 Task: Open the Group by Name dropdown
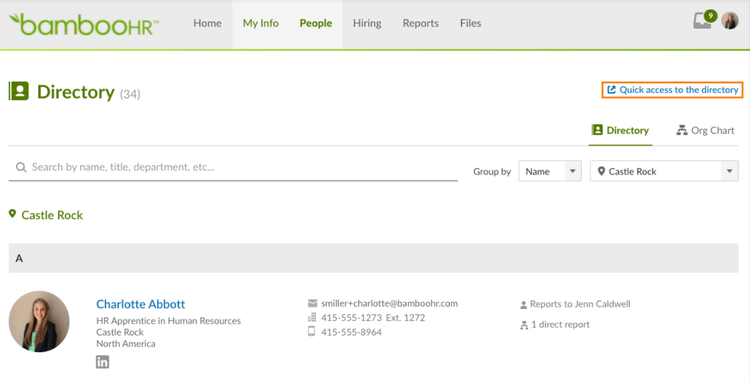[x=550, y=171]
